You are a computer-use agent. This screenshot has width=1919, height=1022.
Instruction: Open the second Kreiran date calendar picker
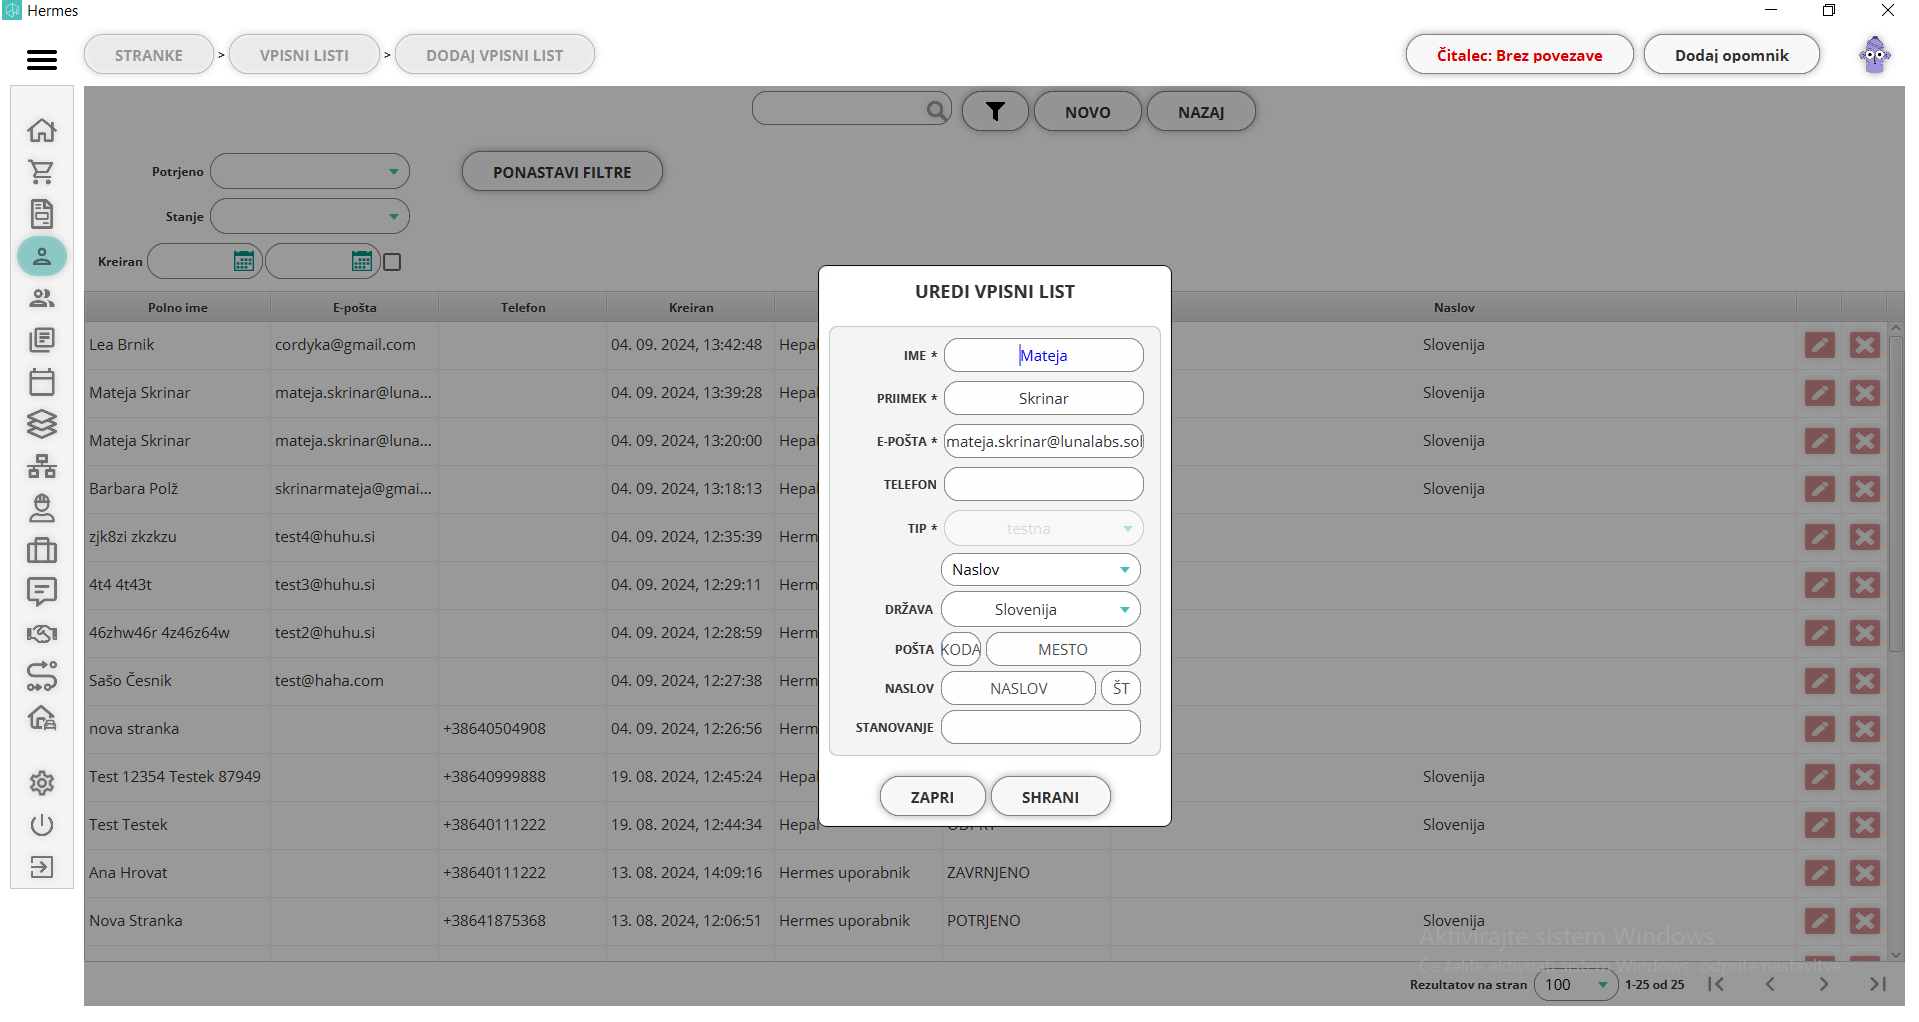tap(362, 262)
